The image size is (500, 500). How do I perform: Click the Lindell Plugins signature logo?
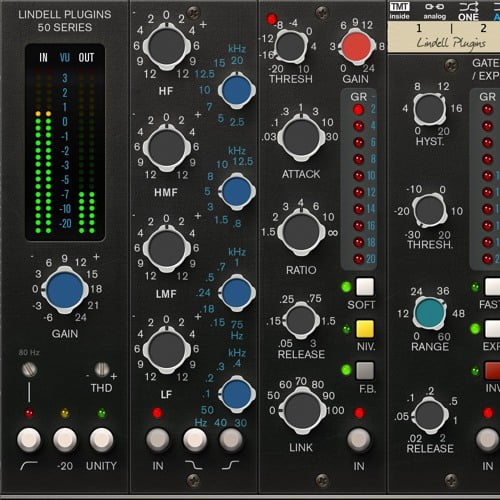coord(451,43)
